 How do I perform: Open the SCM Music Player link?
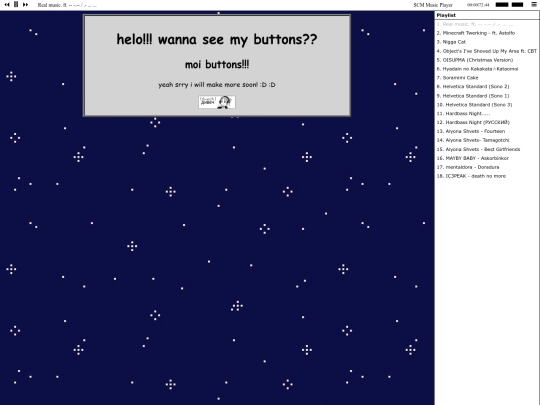click(x=433, y=5)
